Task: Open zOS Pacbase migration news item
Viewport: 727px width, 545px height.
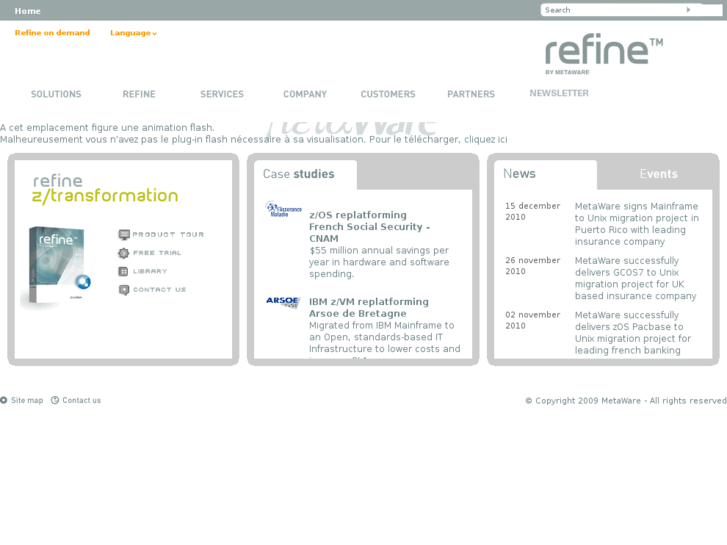Action: point(633,333)
